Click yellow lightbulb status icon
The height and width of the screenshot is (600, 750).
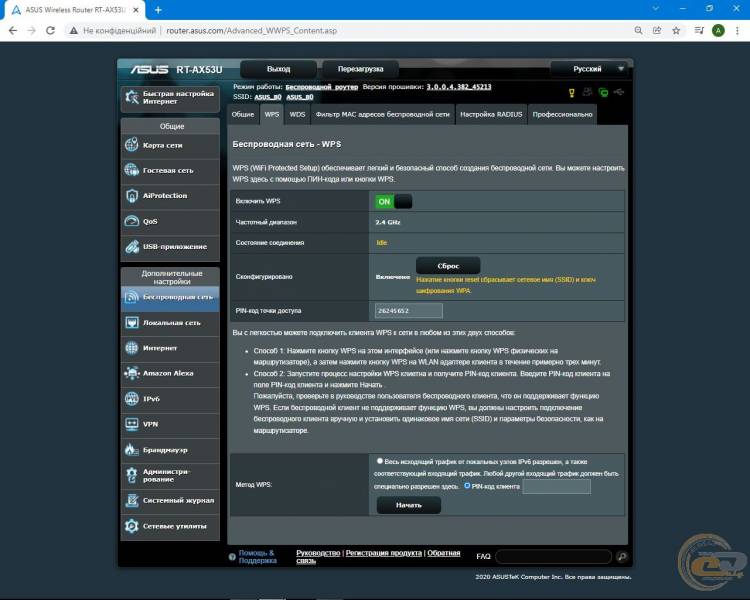click(572, 92)
